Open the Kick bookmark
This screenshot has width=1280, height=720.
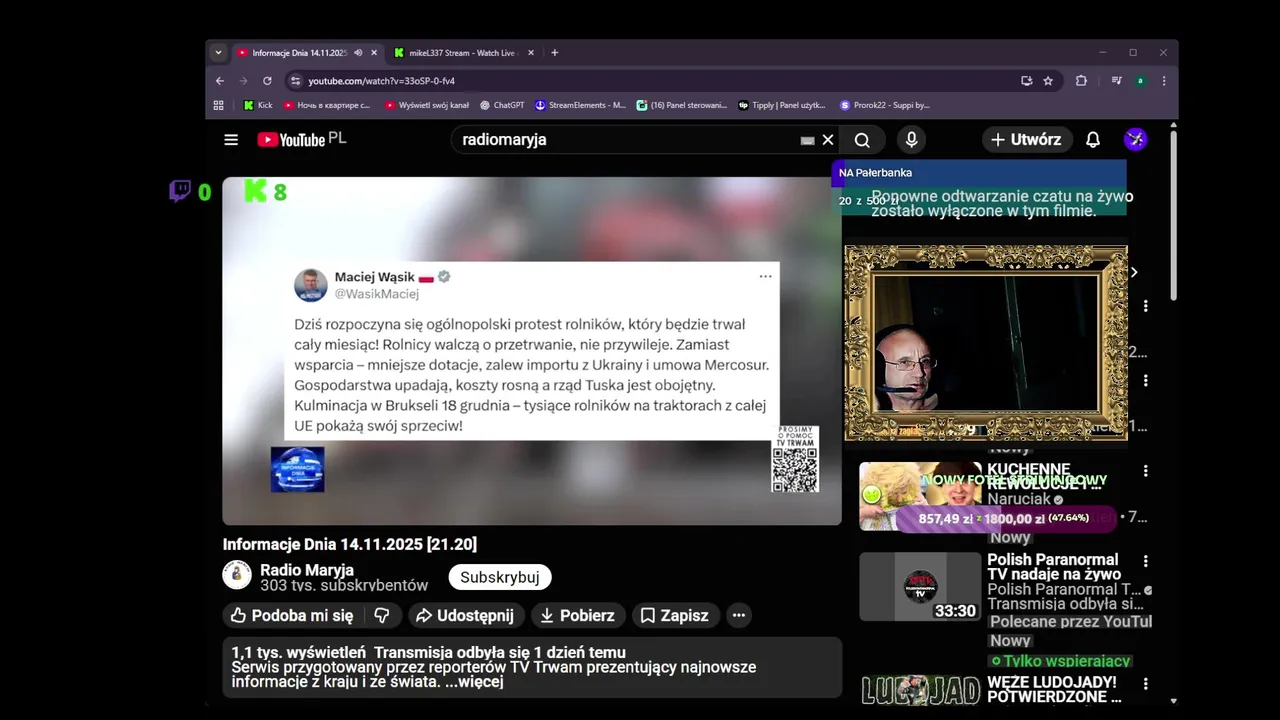tap(258, 105)
